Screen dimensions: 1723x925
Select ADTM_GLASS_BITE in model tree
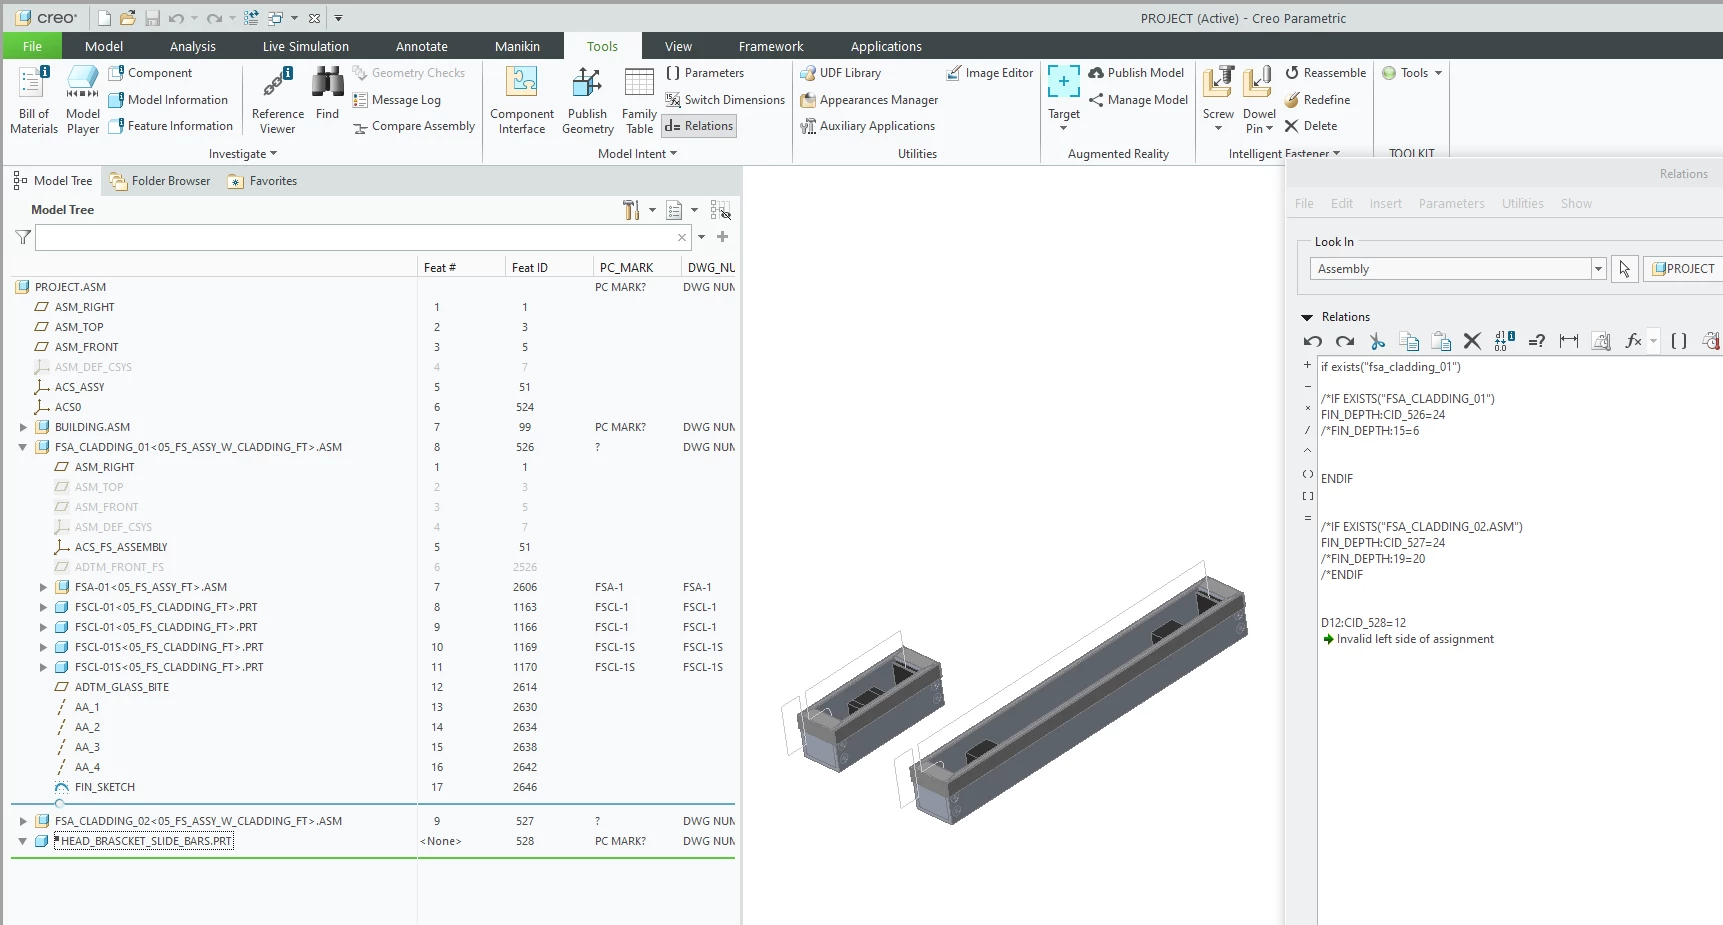coord(122,687)
